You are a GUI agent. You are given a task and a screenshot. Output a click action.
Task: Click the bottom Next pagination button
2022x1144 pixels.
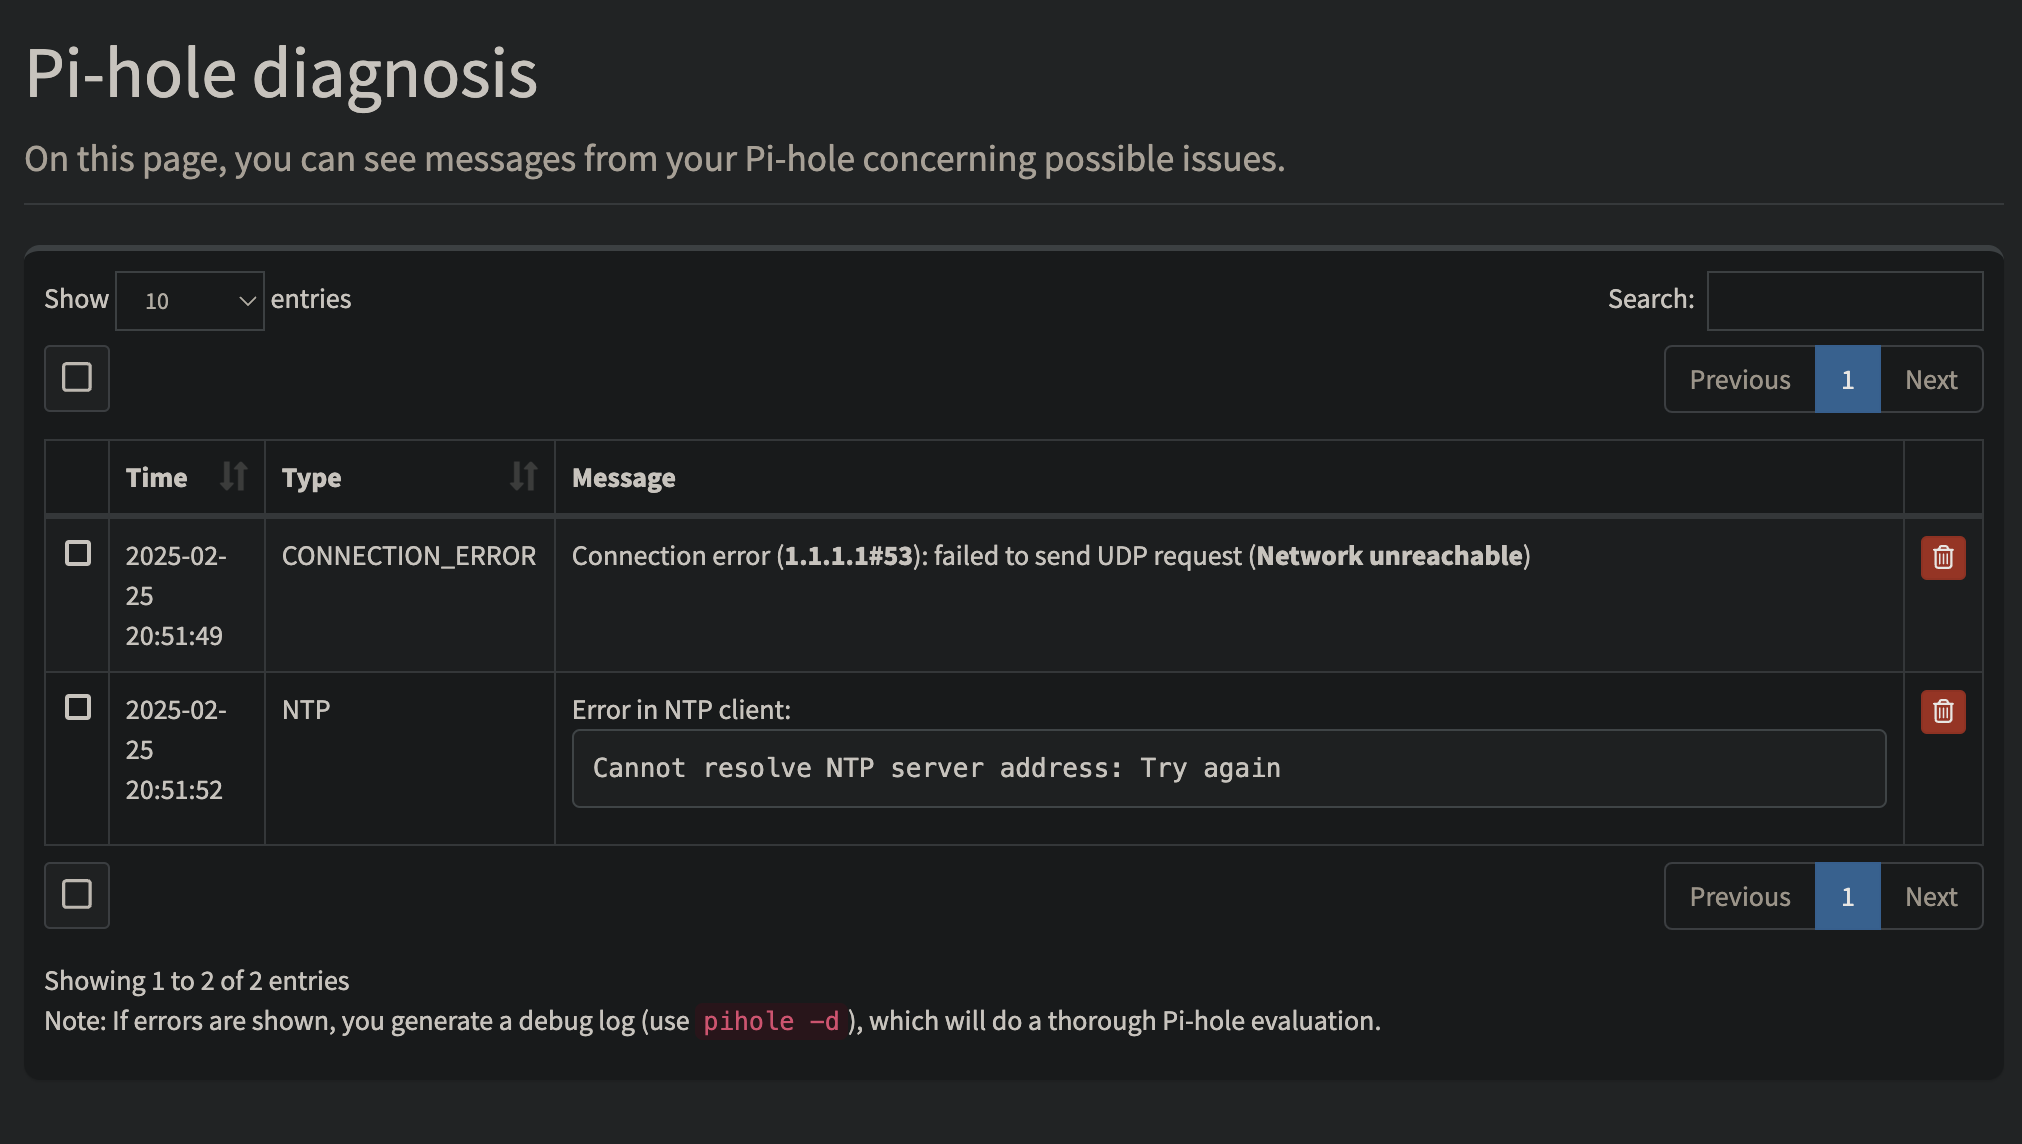point(1930,896)
